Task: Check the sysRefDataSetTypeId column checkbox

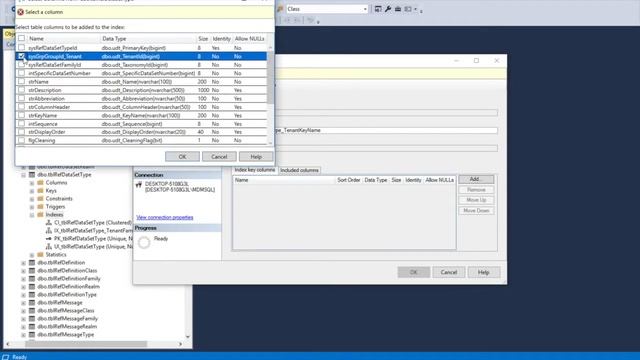Action: click(21, 48)
